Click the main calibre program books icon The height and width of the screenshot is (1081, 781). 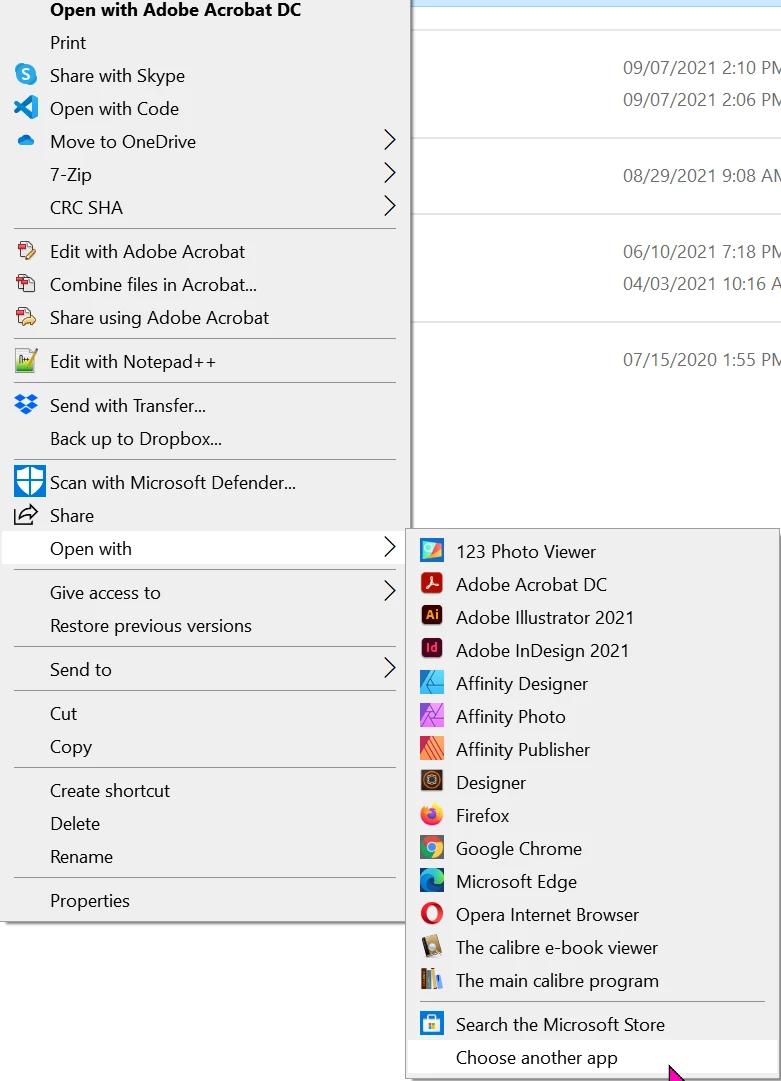tap(432, 979)
